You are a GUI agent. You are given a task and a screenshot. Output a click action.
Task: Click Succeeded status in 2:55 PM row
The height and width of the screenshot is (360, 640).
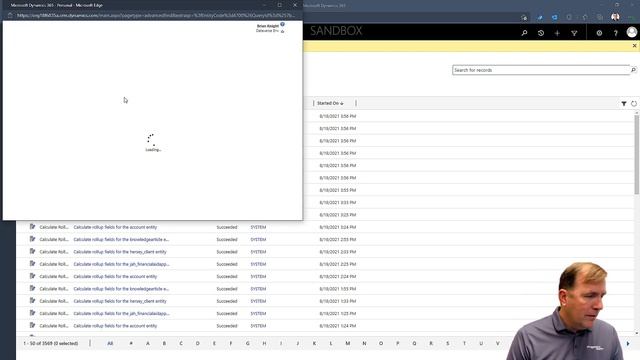pos(227,240)
